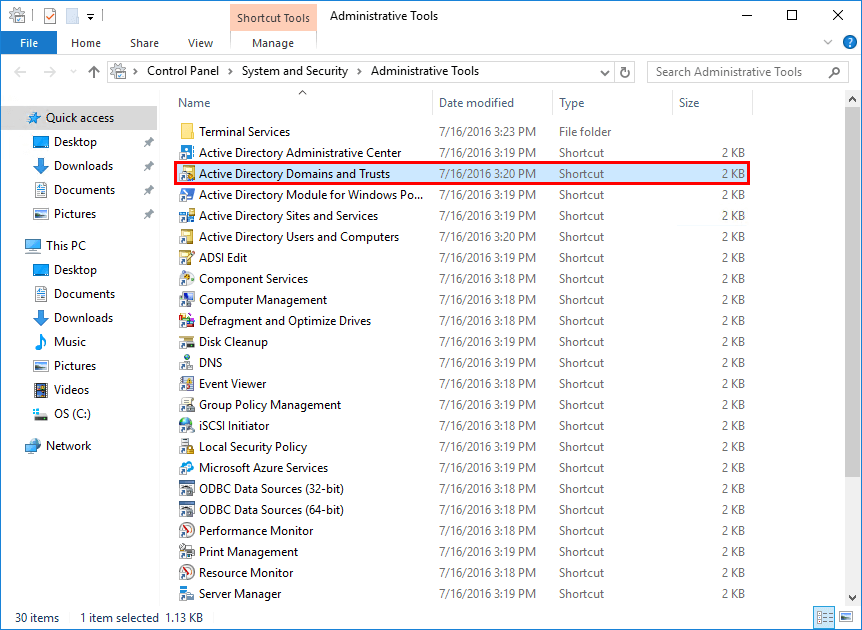Click the ODBC Data Sources (64-bit) icon
862x630 pixels.
click(187, 510)
